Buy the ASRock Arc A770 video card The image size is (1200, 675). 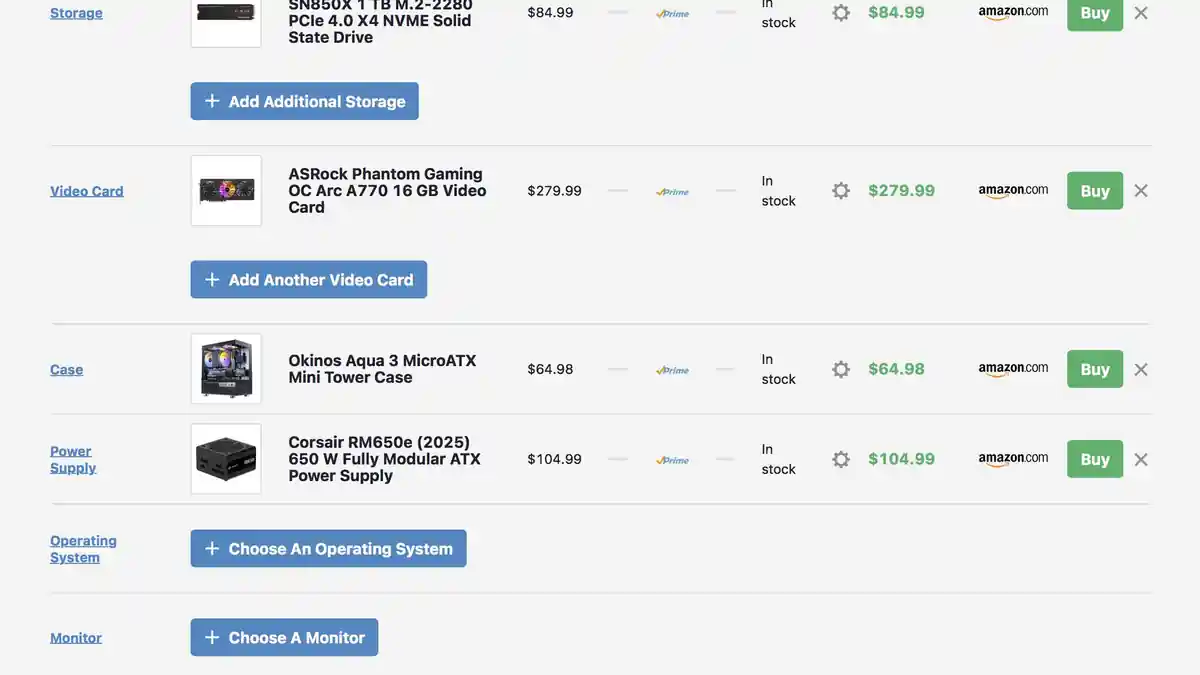point(1094,191)
